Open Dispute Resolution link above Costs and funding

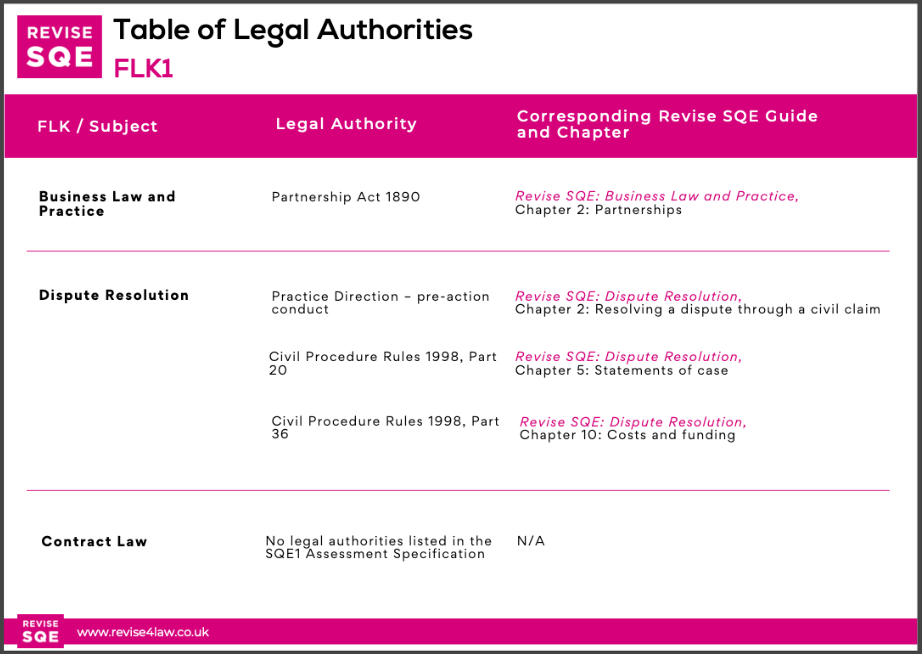pyautogui.click(x=633, y=422)
